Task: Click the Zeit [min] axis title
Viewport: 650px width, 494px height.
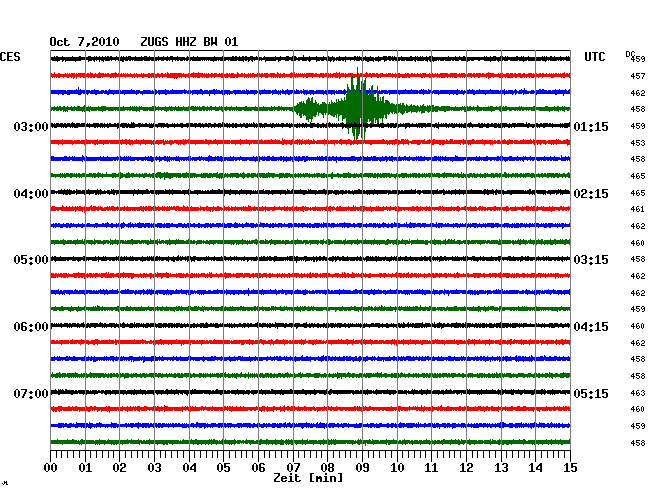Action: tap(308, 478)
